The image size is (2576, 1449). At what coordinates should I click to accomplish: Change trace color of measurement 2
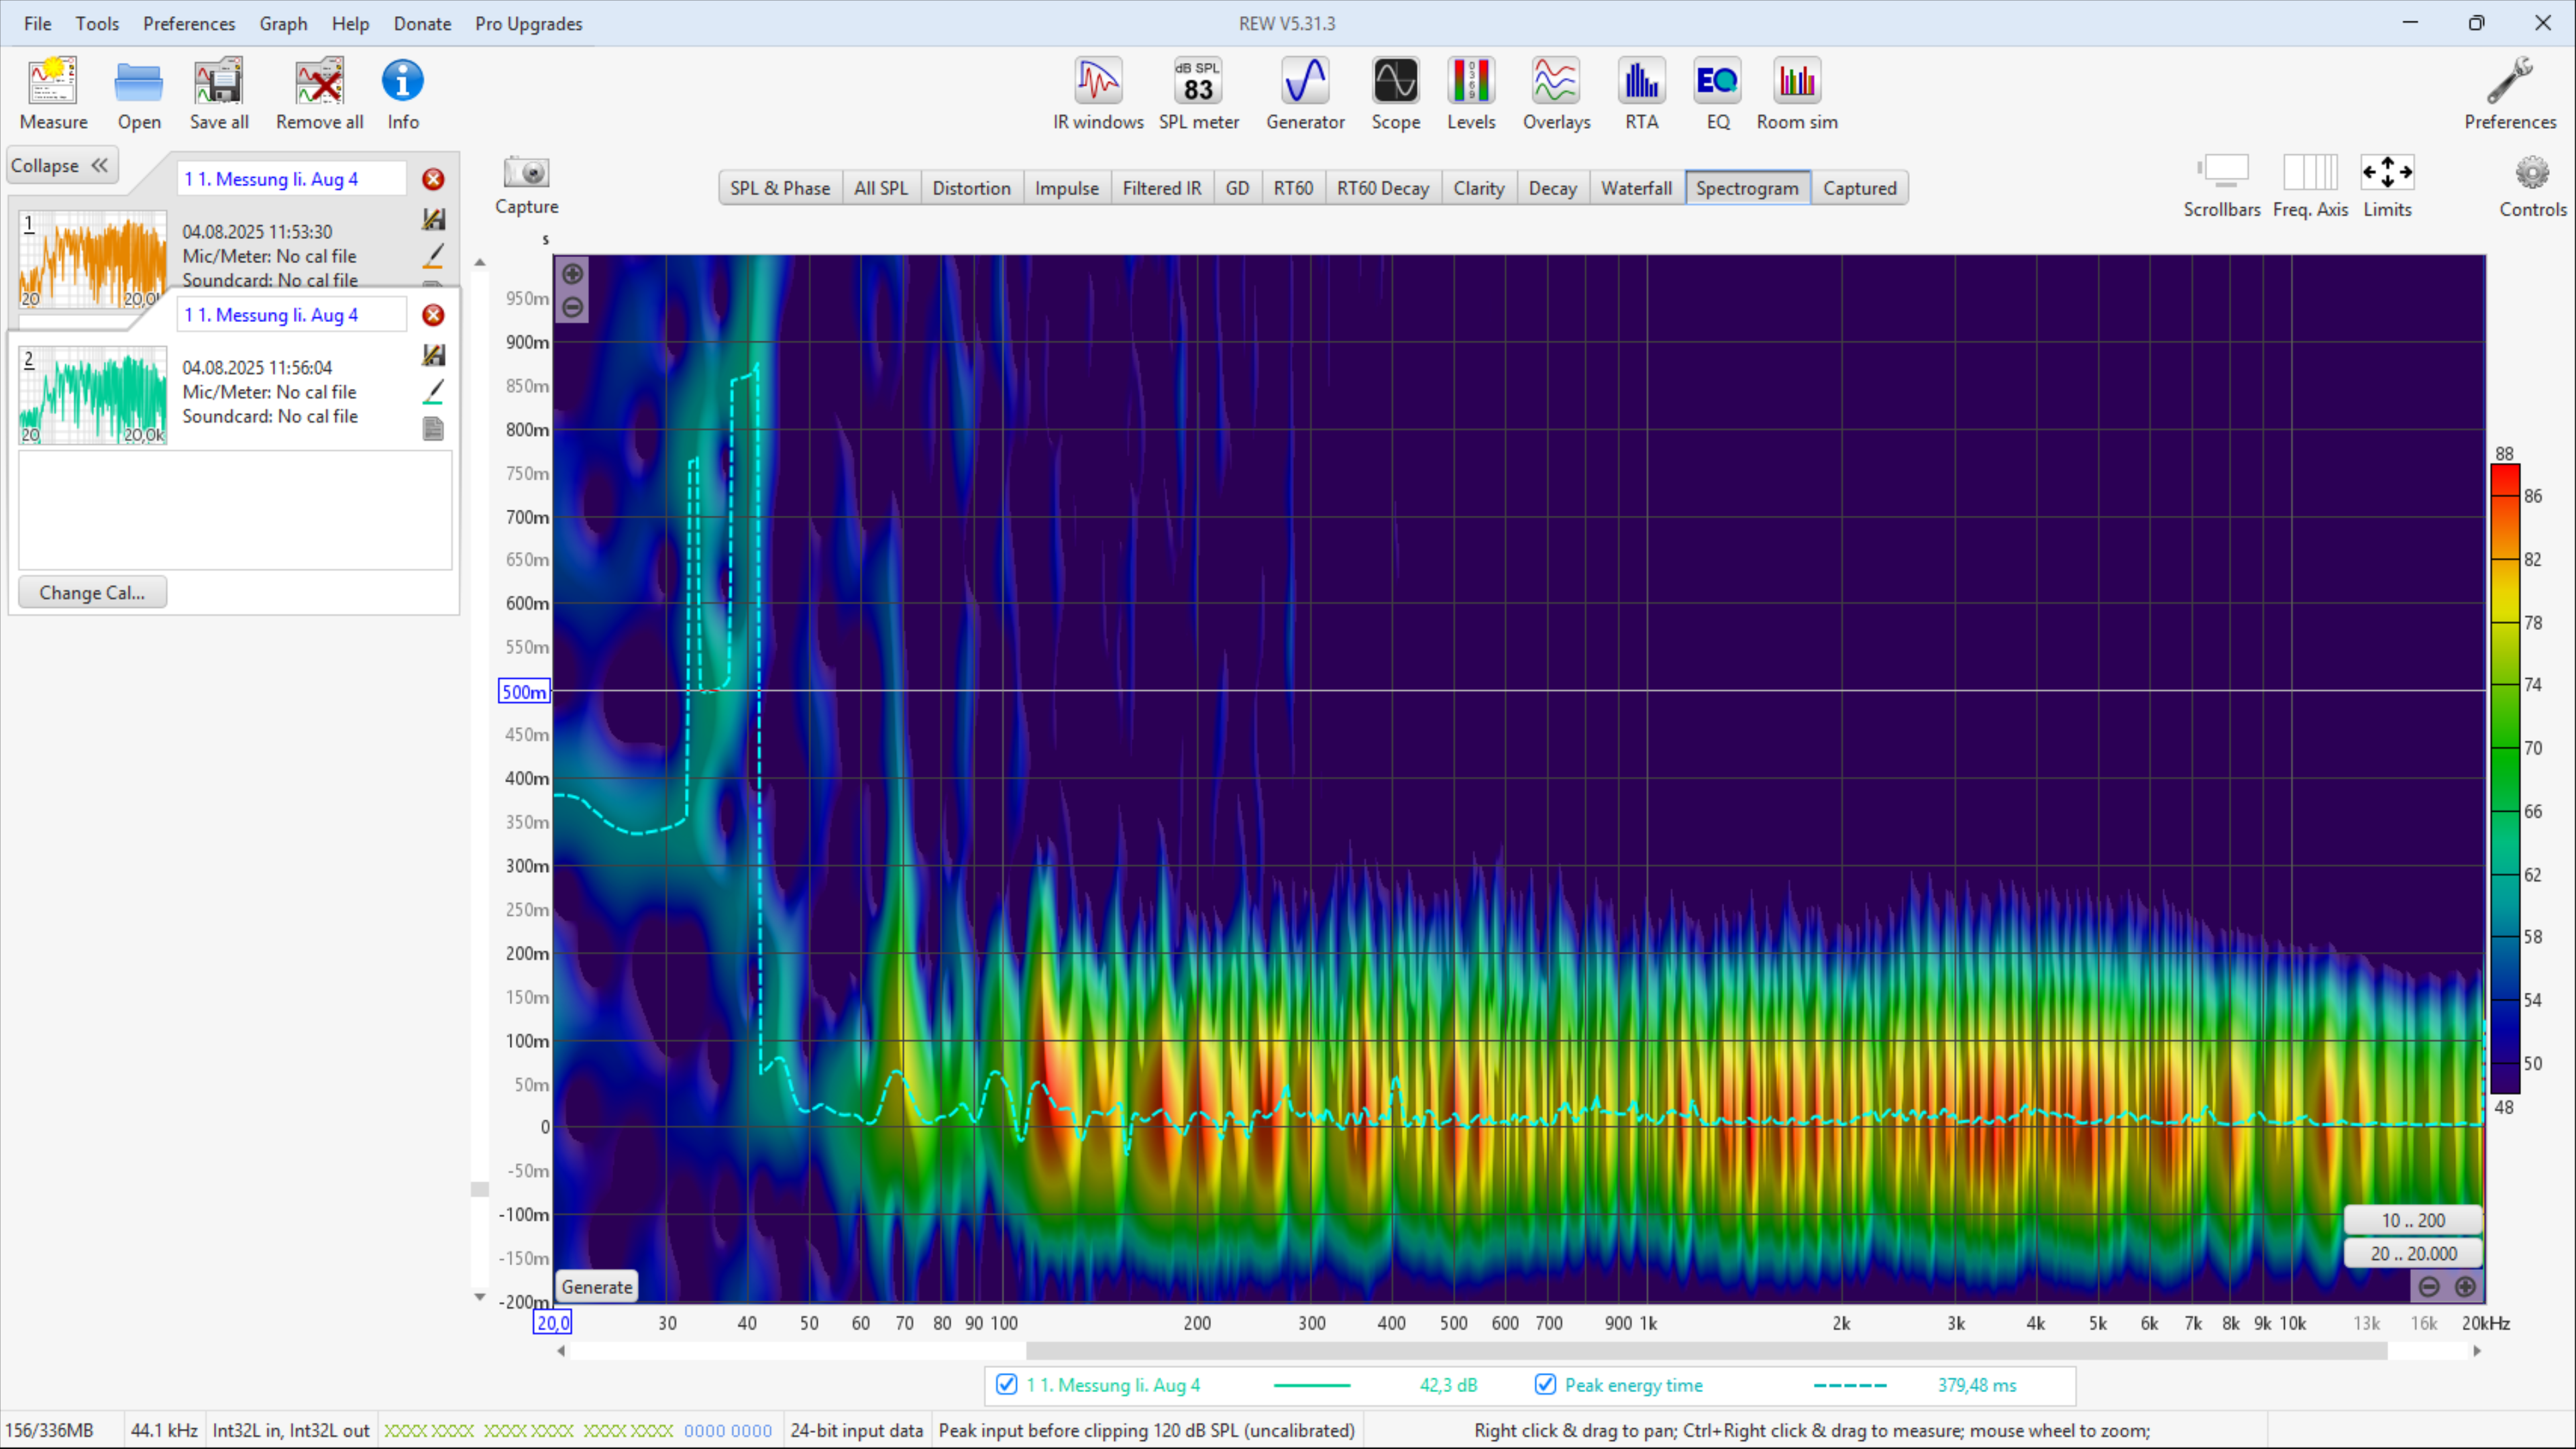(433, 391)
